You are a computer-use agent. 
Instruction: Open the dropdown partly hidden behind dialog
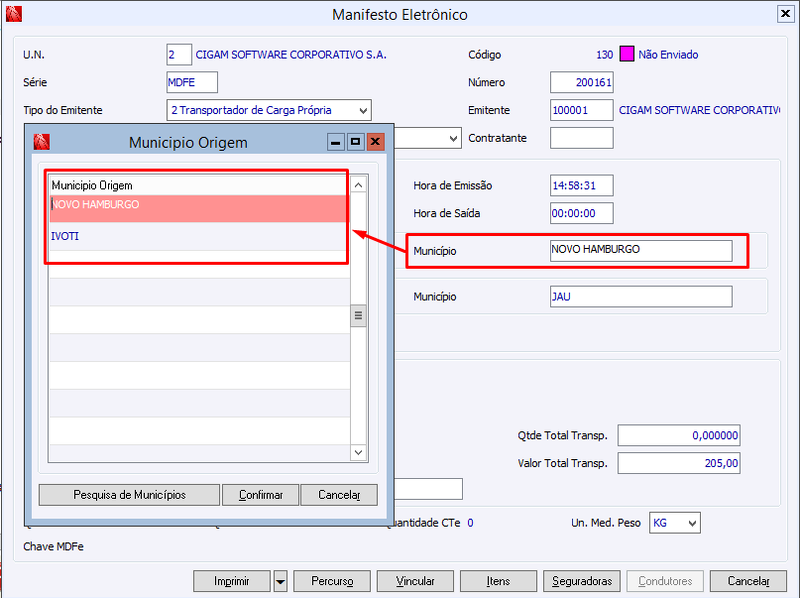453,138
